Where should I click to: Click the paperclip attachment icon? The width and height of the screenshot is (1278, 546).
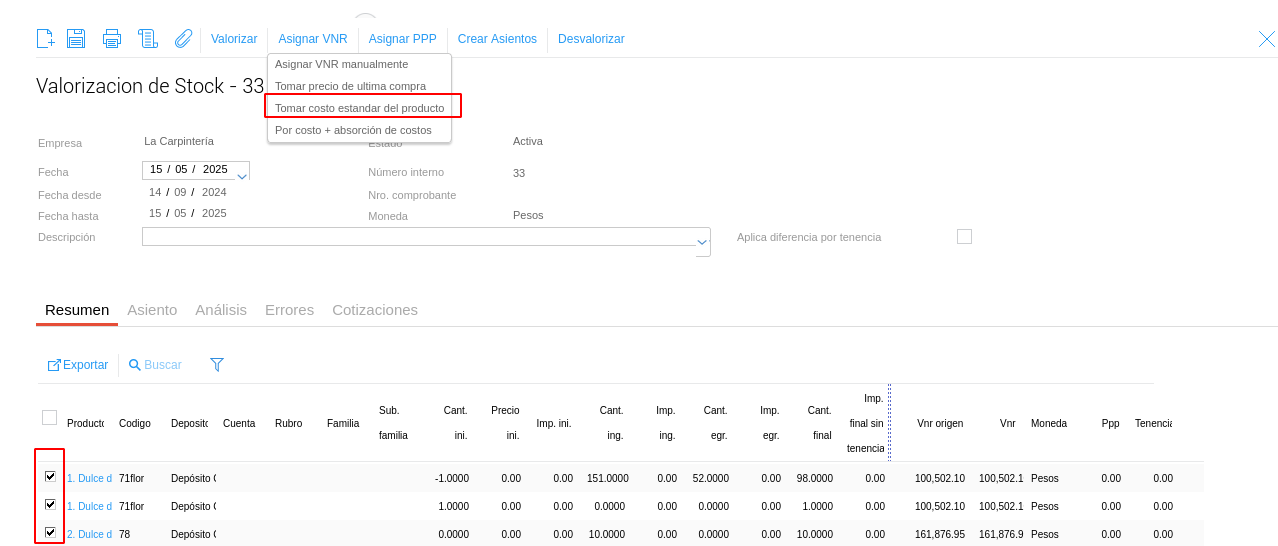point(183,39)
